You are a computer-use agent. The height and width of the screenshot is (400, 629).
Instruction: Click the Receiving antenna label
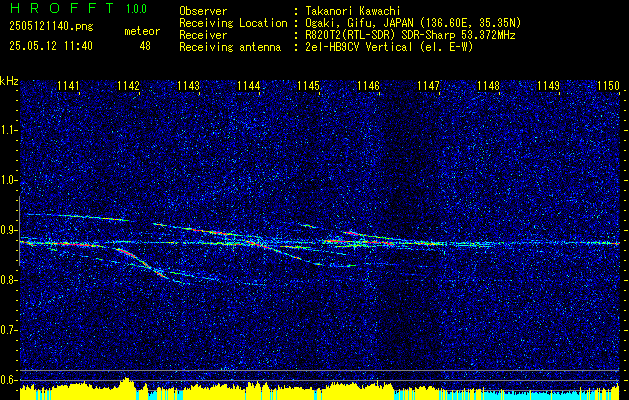click(x=230, y=47)
